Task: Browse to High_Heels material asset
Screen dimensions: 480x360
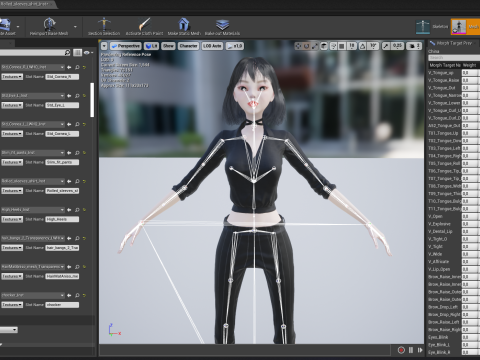Action: tap(77, 210)
